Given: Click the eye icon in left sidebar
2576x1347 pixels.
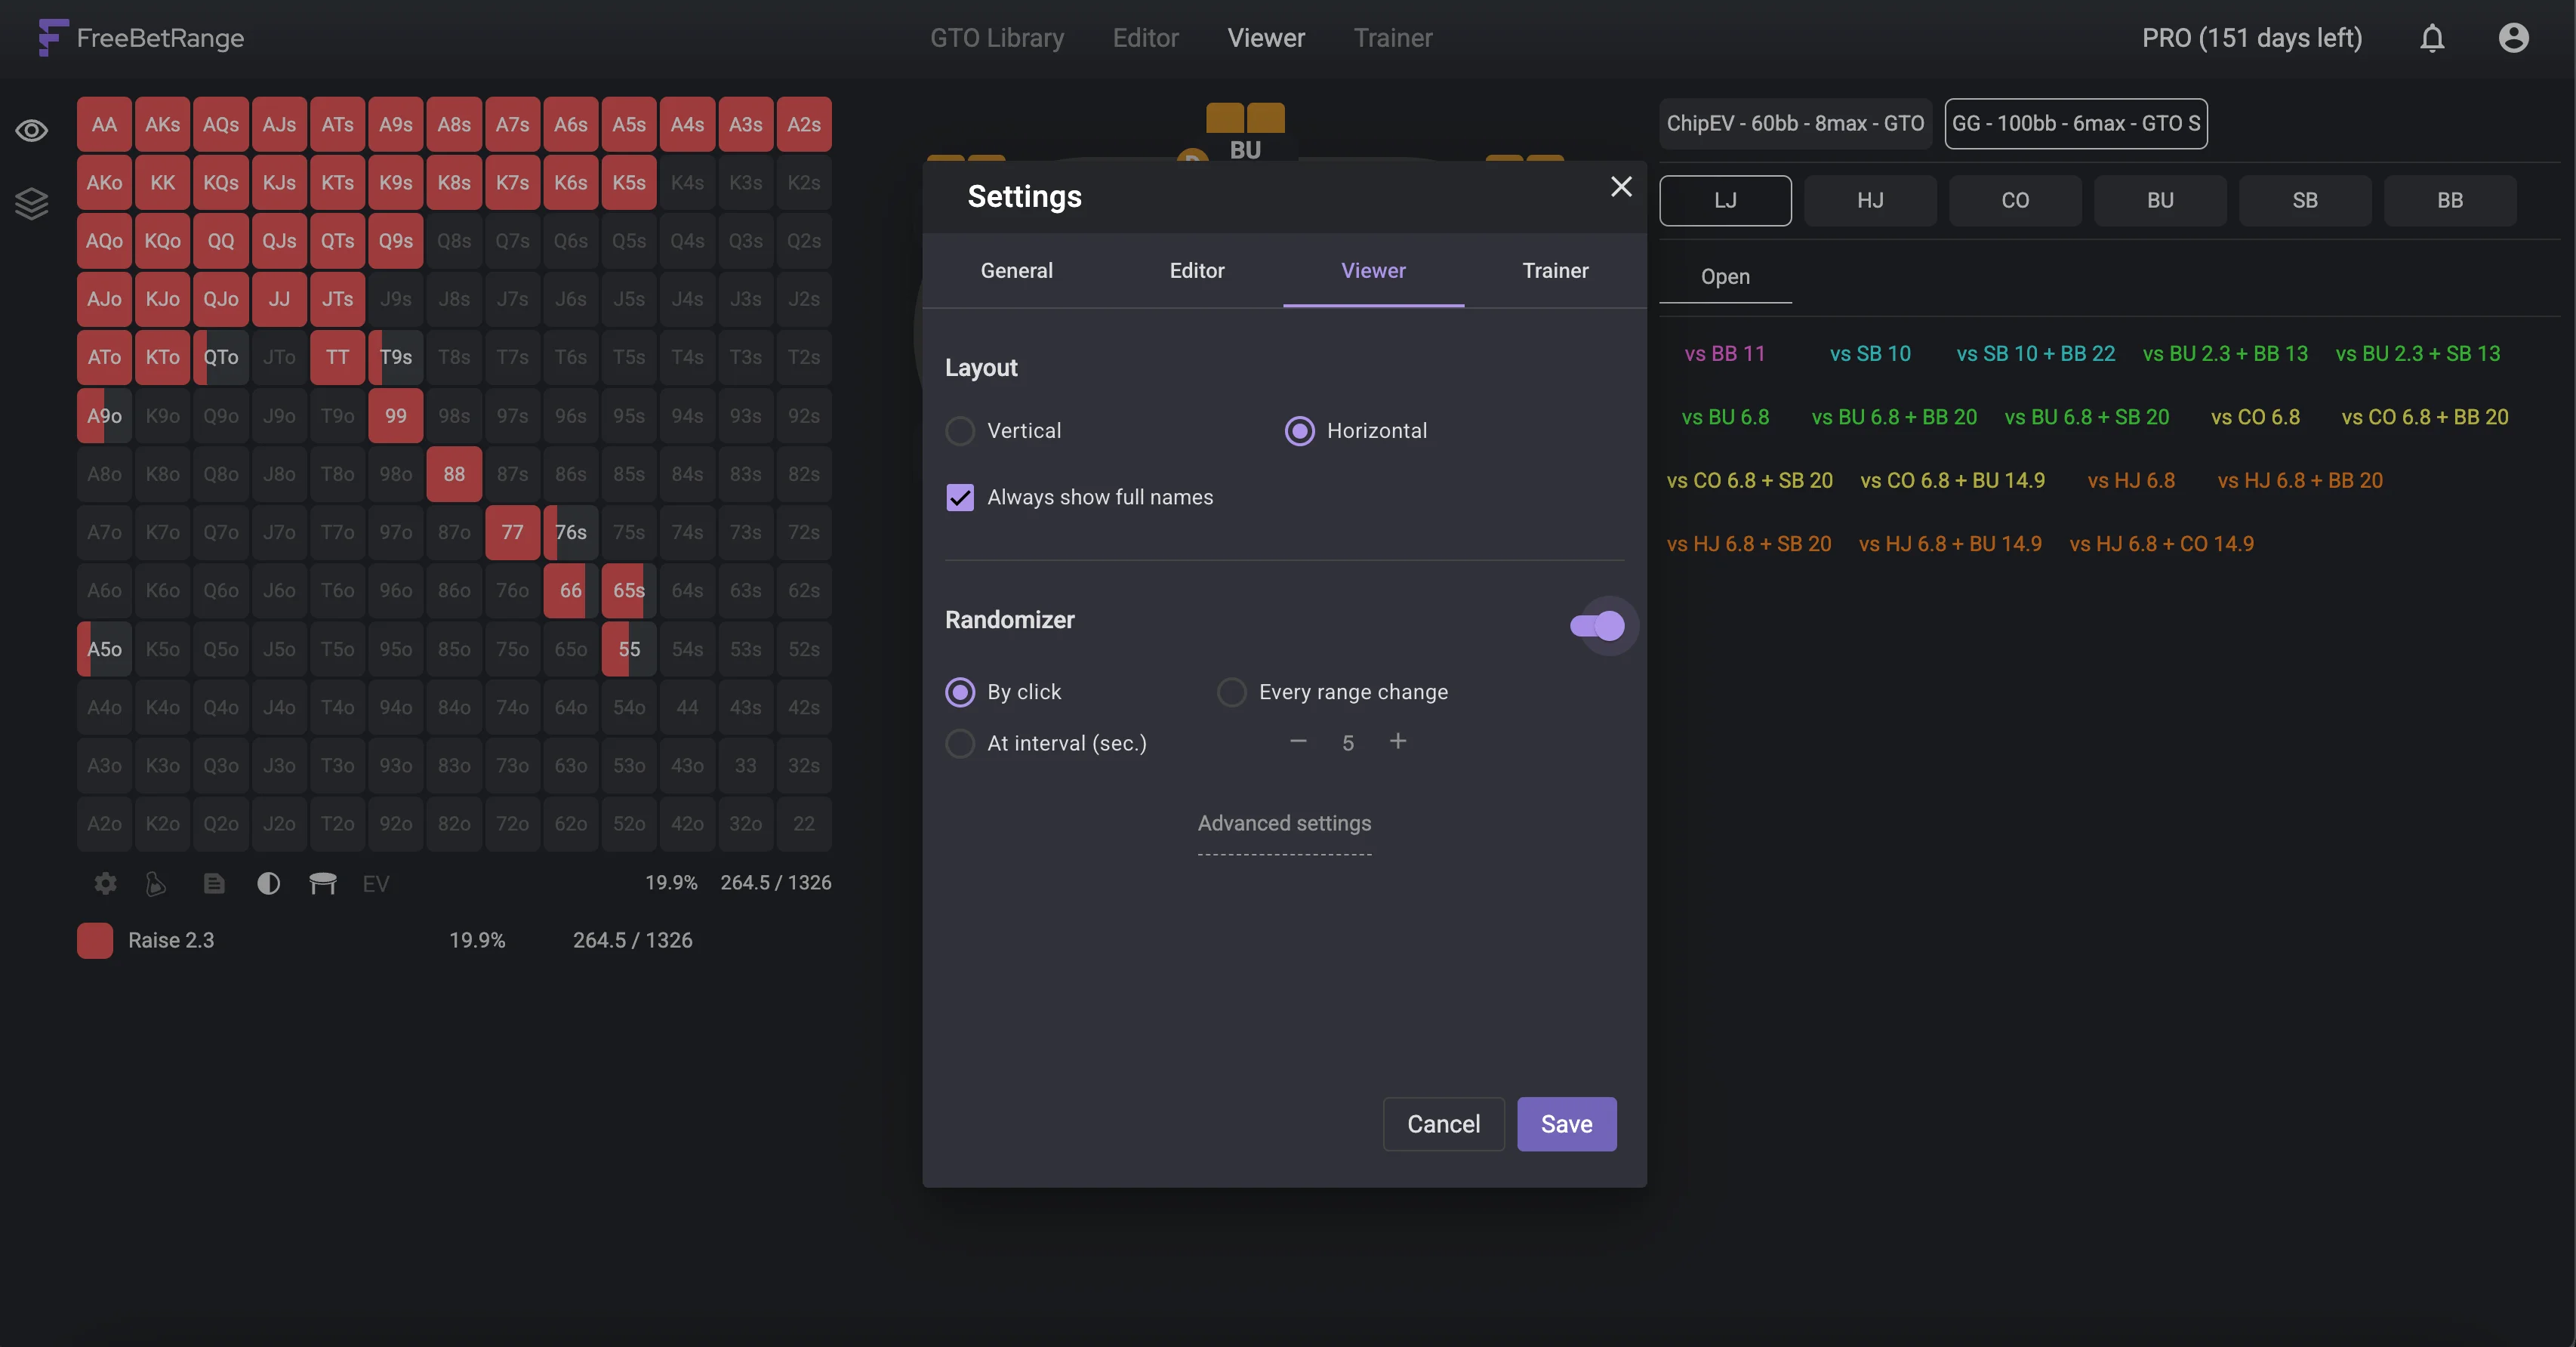Looking at the screenshot, I should 31,131.
